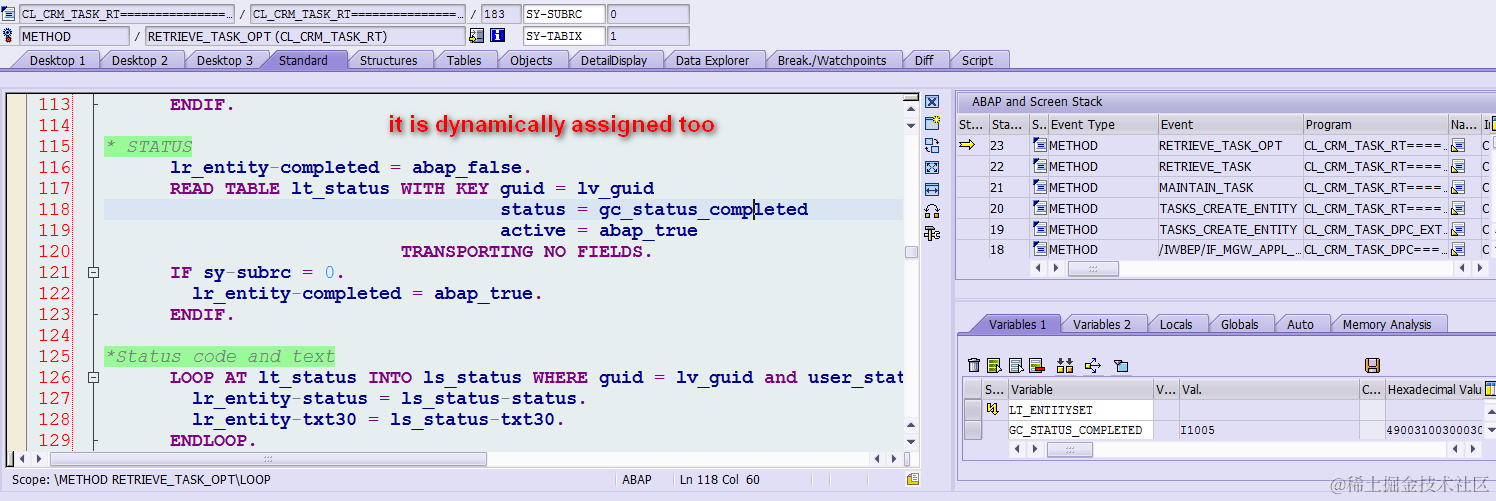The width and height of the screenshot is (1496, 501).
Task: Click the variables table horizontal scrollbar thumb
Action: coord(1069,450)
